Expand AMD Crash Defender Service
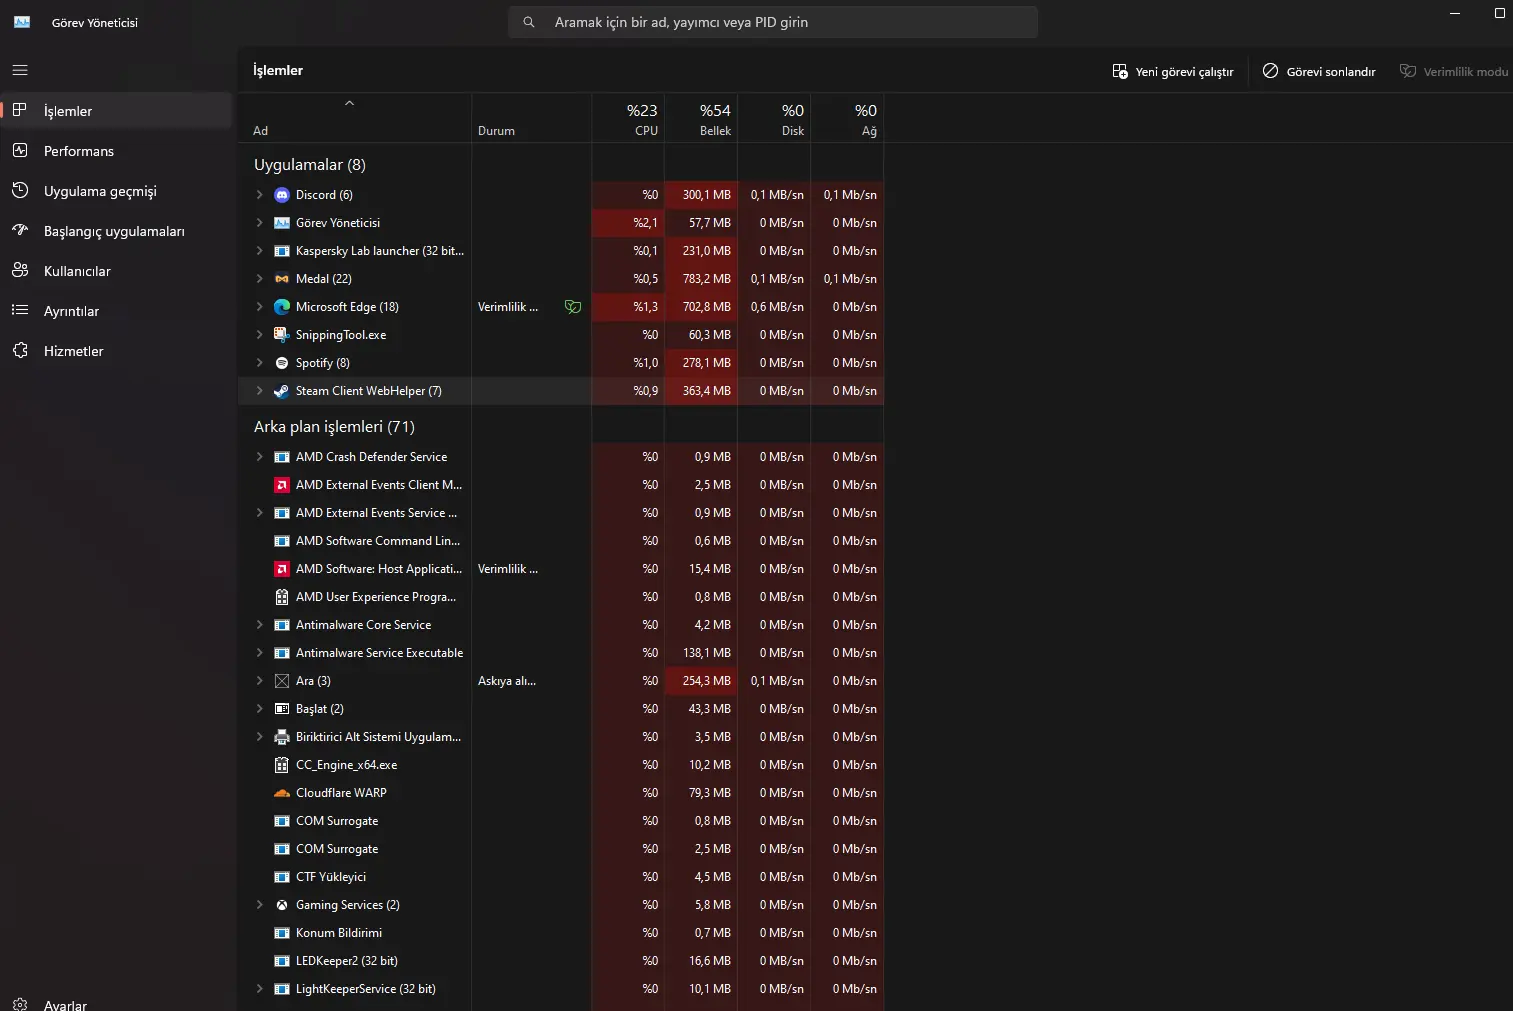This screenshot has height=1011, width=1513. (260, 457)
